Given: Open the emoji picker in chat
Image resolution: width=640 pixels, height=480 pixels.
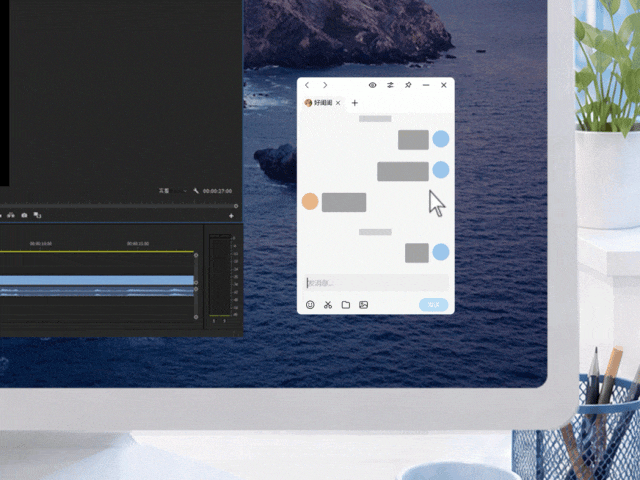Looking at the screenshot, I should click(x=310, y=304).
